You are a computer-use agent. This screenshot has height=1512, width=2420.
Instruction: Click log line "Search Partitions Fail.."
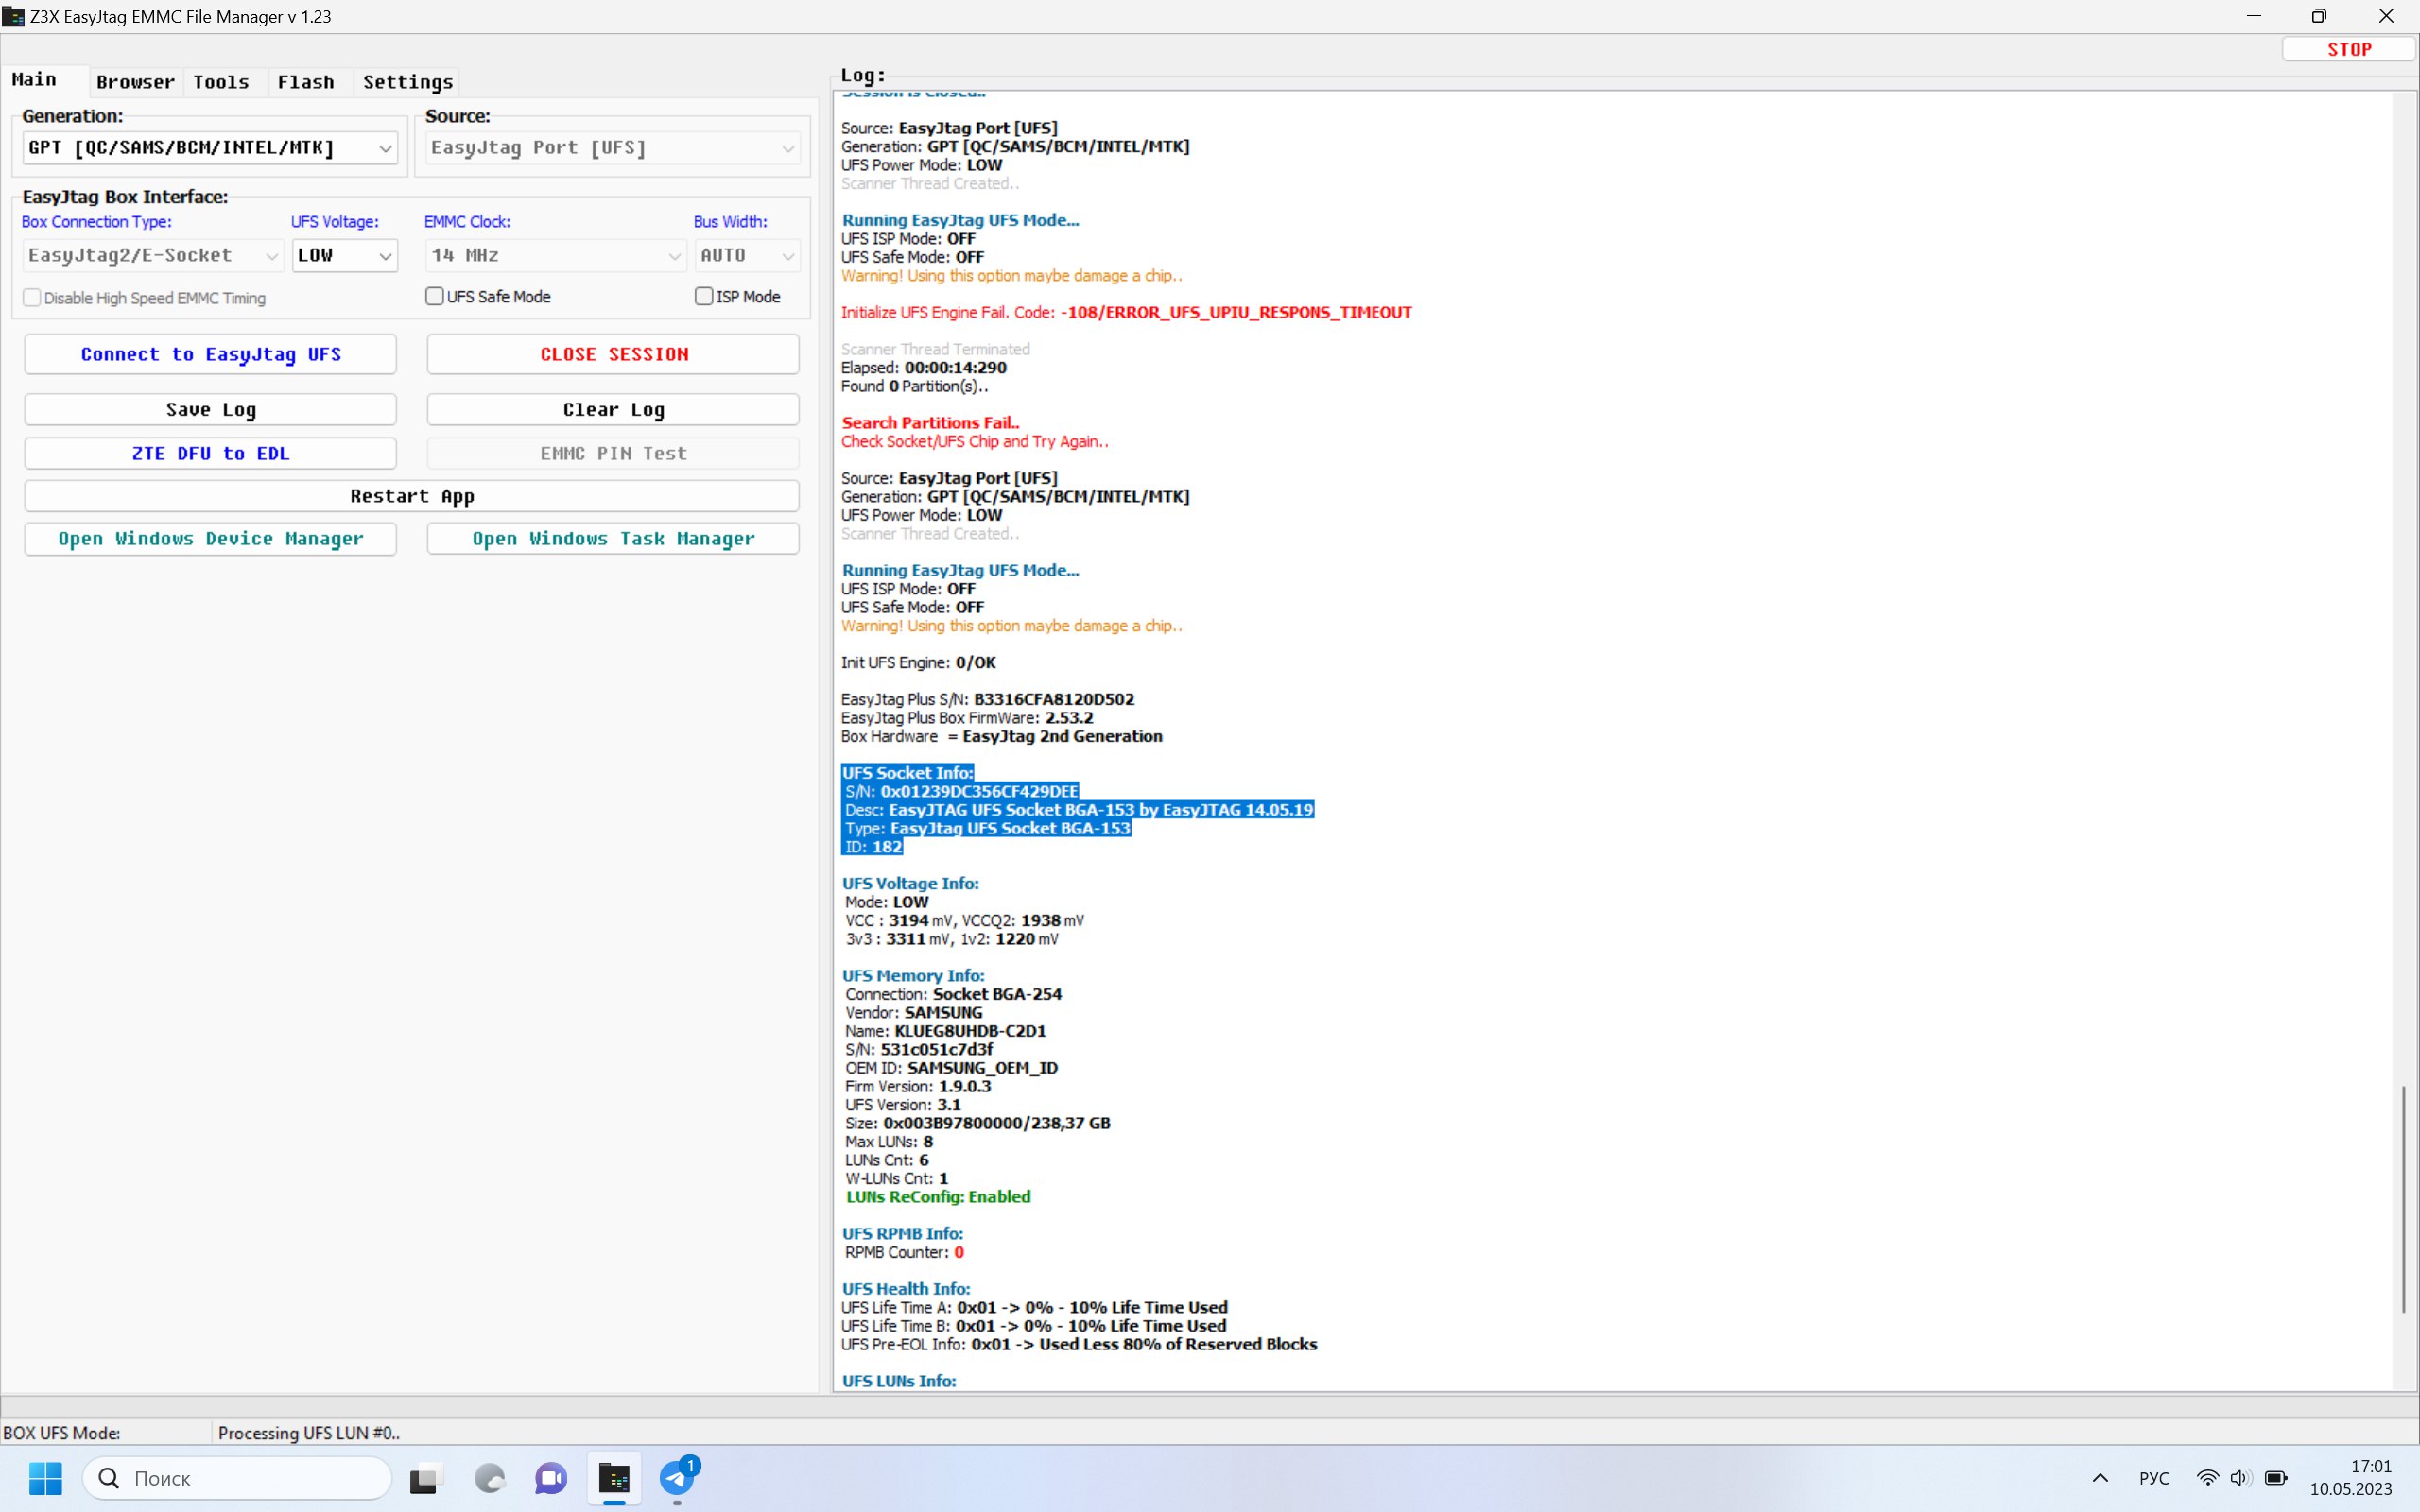pos(930,423)
